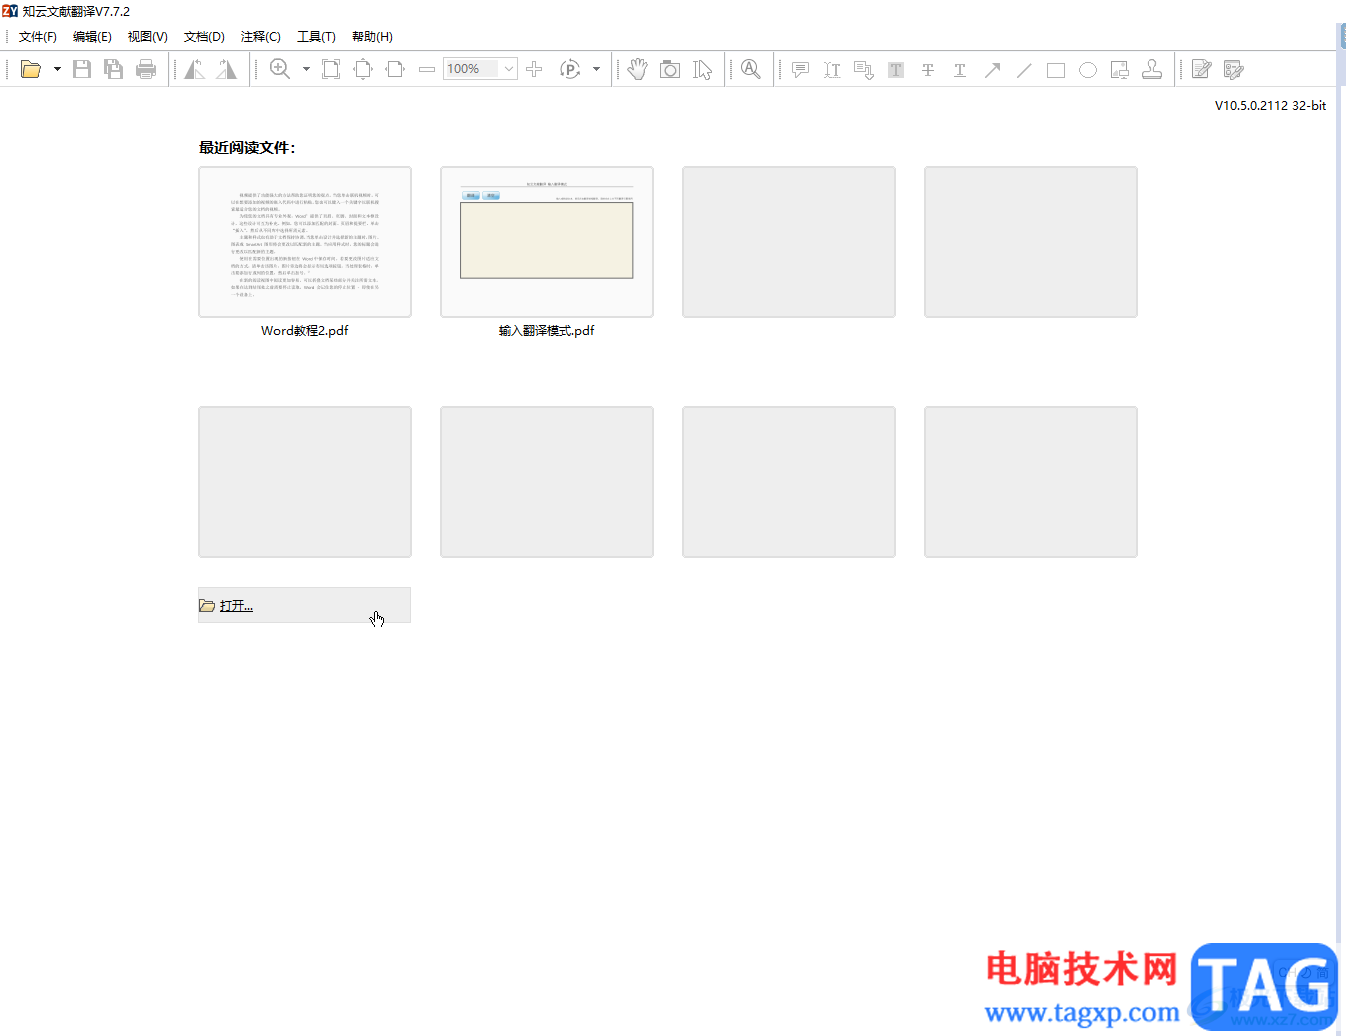1346x1036 pixels.
Task: Click the actual size page icon
Action: click(331, 69)
